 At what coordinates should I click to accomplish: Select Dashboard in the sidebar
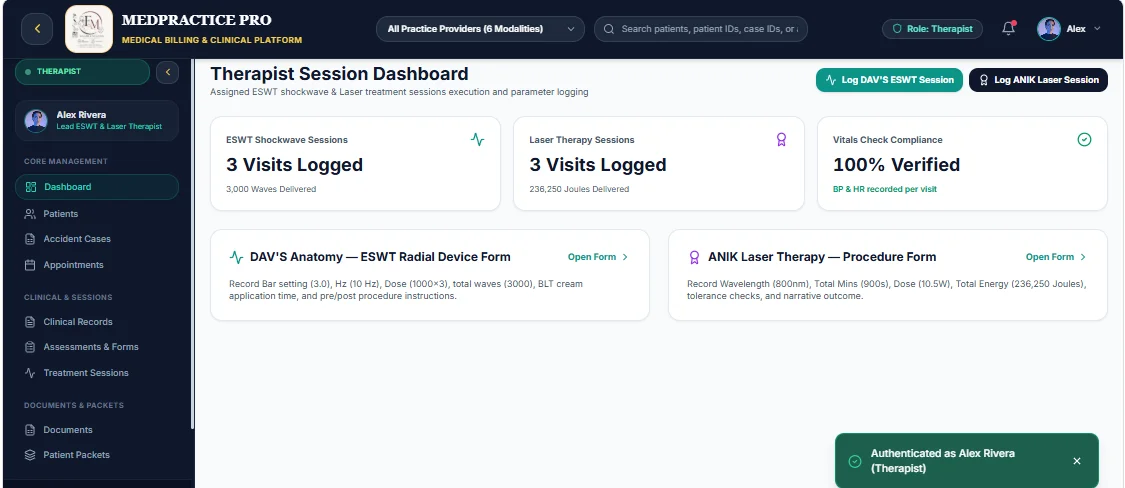tap(97, 187)
